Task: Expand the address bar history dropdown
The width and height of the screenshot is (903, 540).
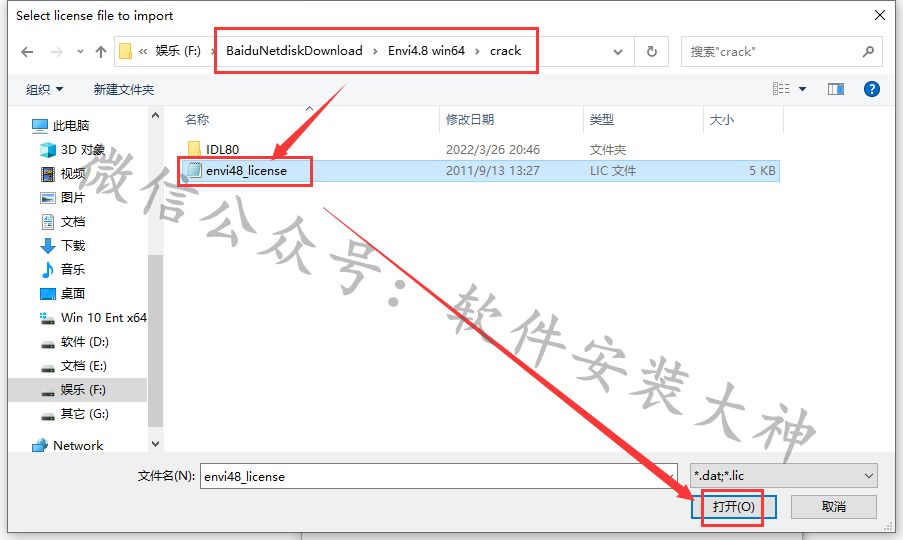Action: (x=617, y=52)
